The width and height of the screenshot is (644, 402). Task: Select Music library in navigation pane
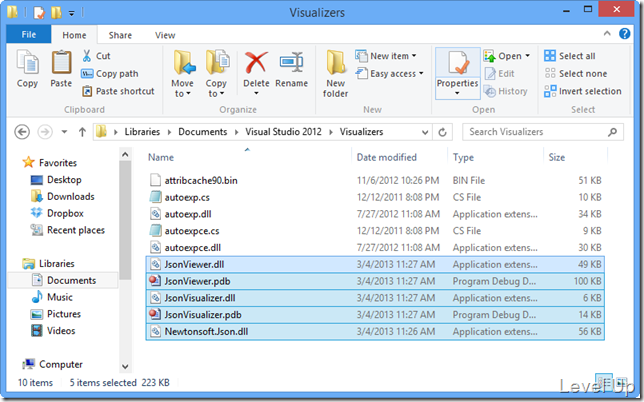click(x=52, y=297)
